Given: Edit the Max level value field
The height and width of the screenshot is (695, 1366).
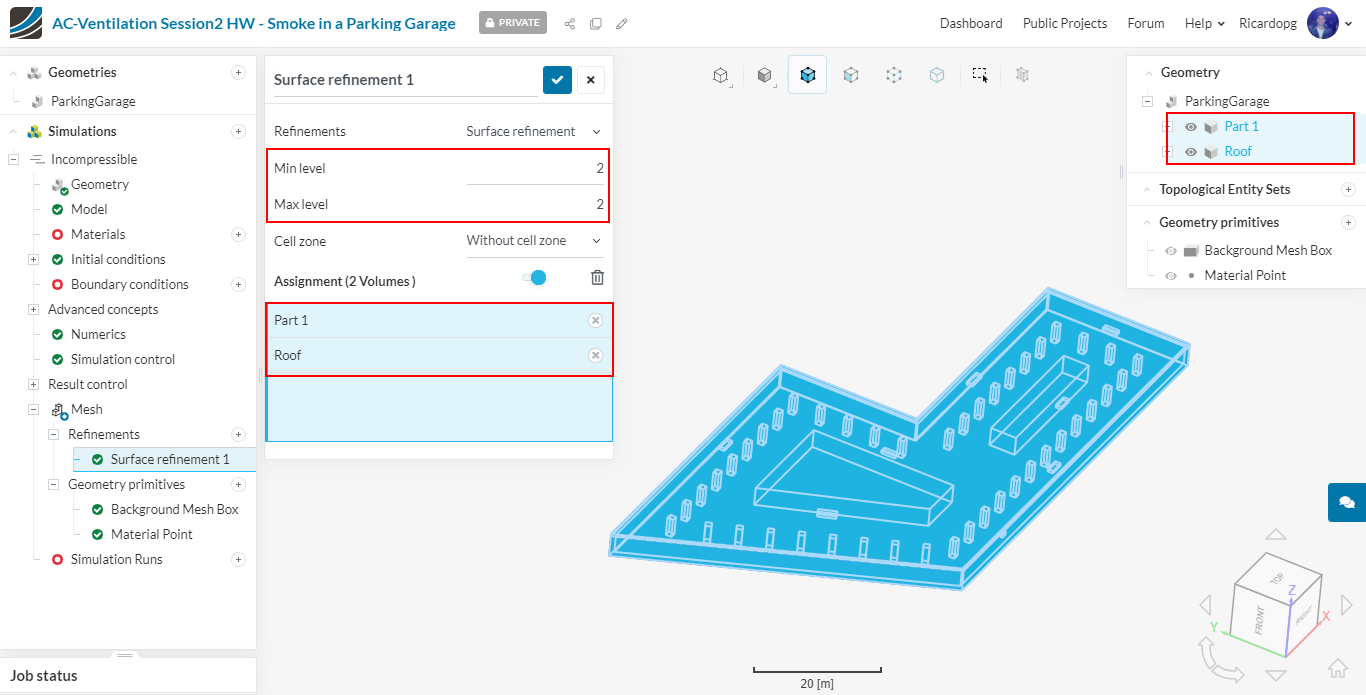Looking at the screenshot, I should click(x=535, y=204).
